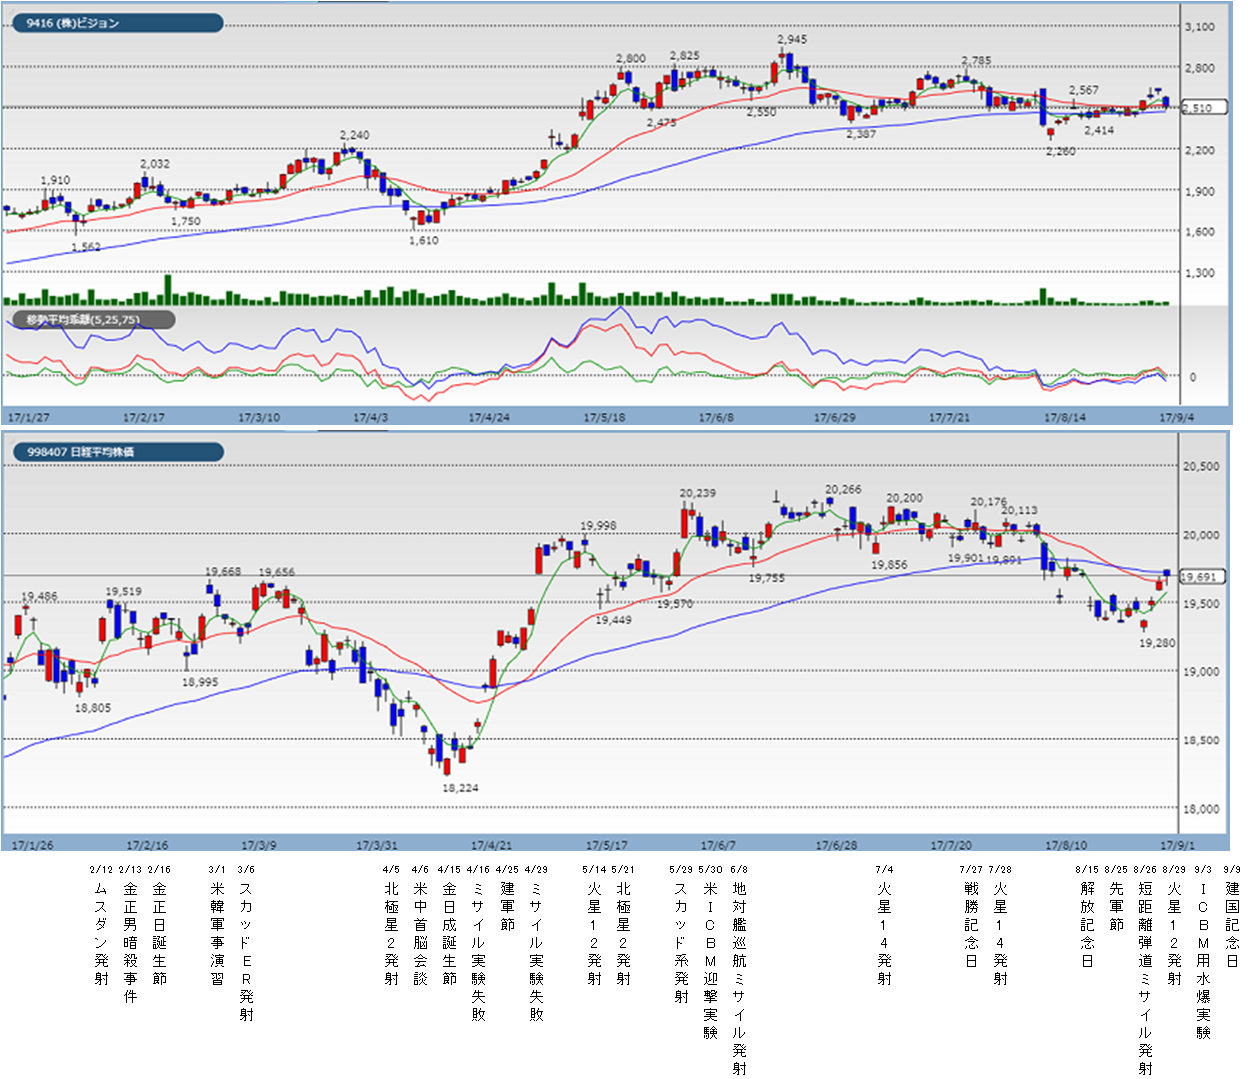Click the 1,562 low label
Image resolution: width=1248 pixels, height=1079 pixels.
[x=85, y=247]
